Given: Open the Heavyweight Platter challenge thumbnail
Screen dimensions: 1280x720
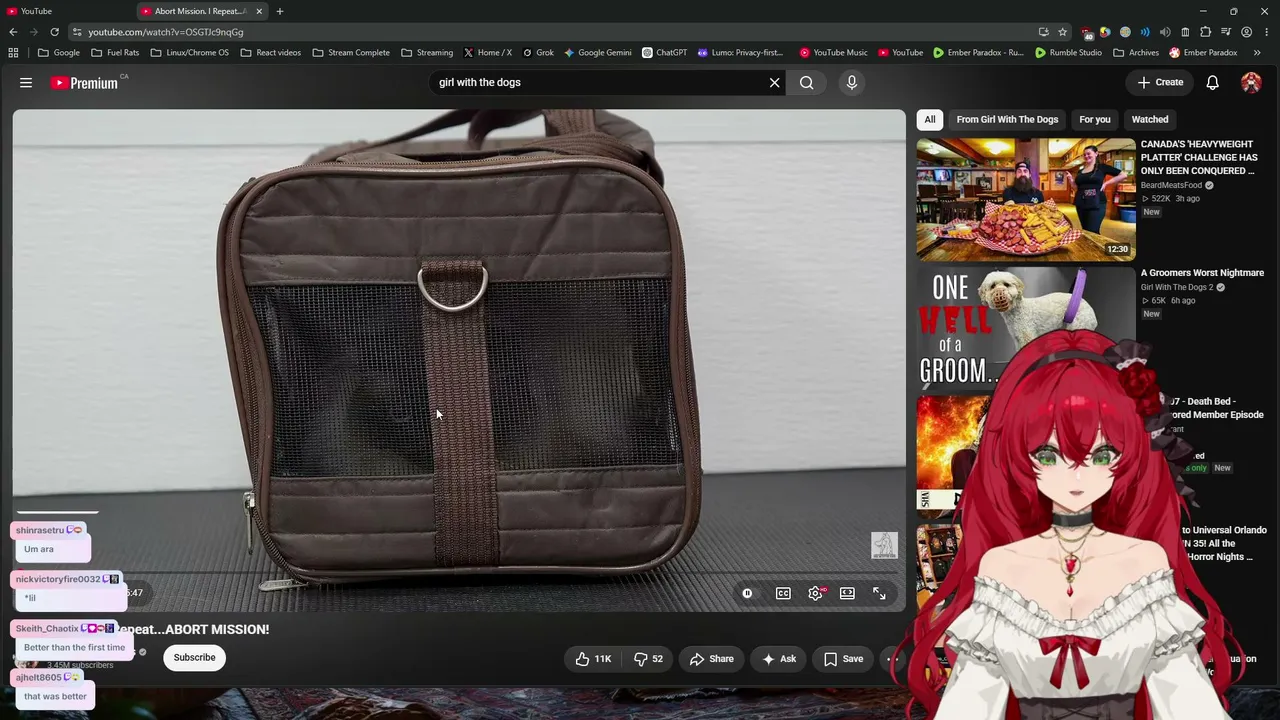Looking at the screenshot, I should [x=1026, y=200].
